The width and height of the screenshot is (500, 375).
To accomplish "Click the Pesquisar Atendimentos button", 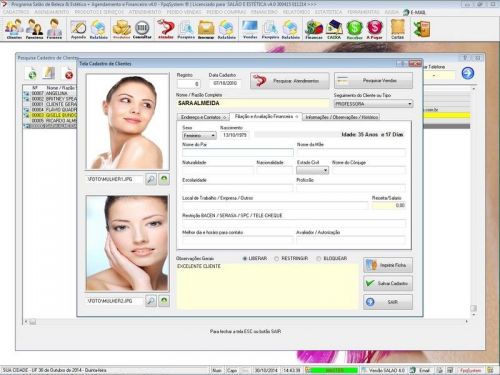I will tap(290, 81).
